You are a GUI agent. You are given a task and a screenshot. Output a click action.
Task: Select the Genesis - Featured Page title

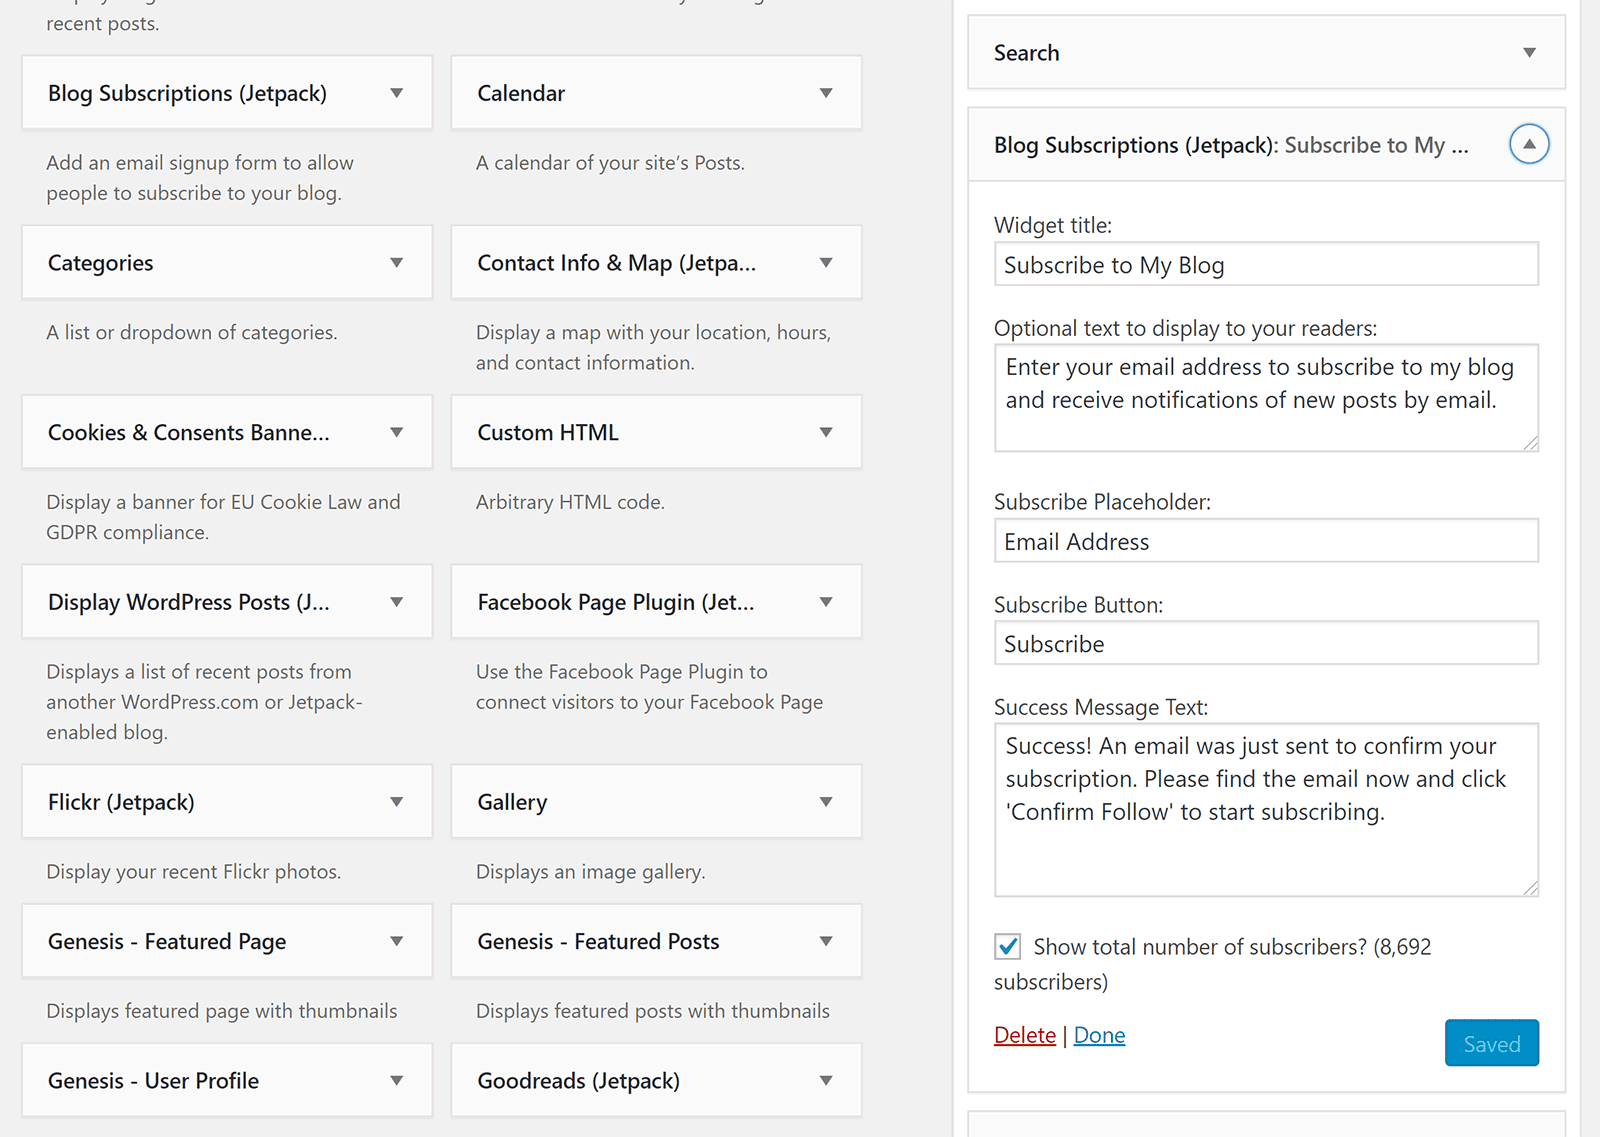167,941
